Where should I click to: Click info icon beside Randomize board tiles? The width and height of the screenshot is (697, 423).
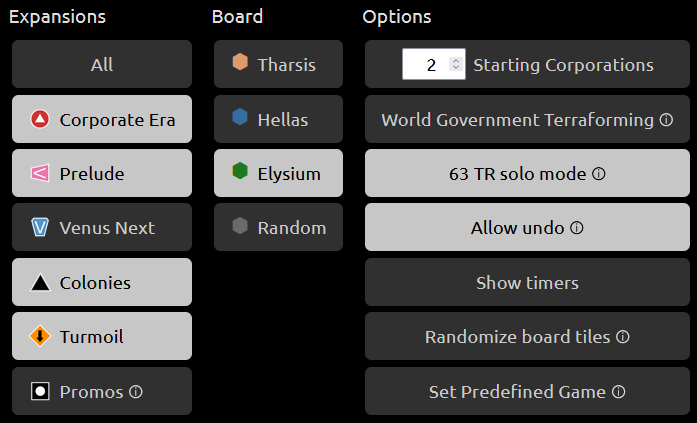[x=623, y=337]
